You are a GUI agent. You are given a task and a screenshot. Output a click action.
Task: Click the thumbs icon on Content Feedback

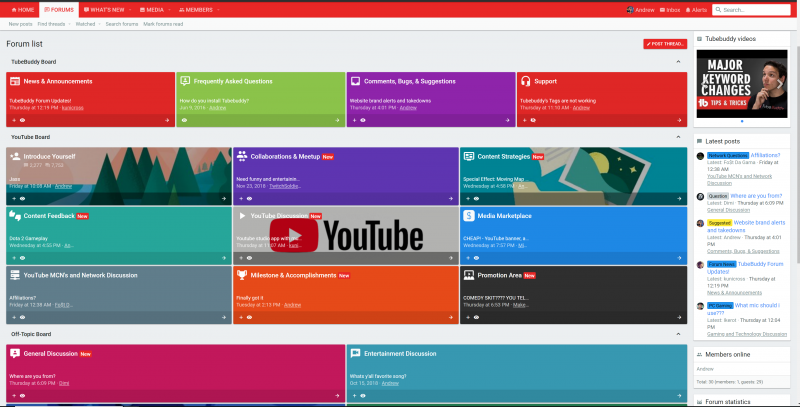[15, 215]
